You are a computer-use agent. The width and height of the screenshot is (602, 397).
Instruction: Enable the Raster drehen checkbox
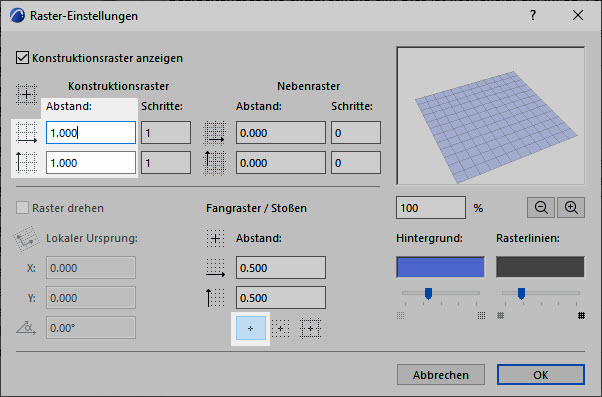tap(22, 208)
